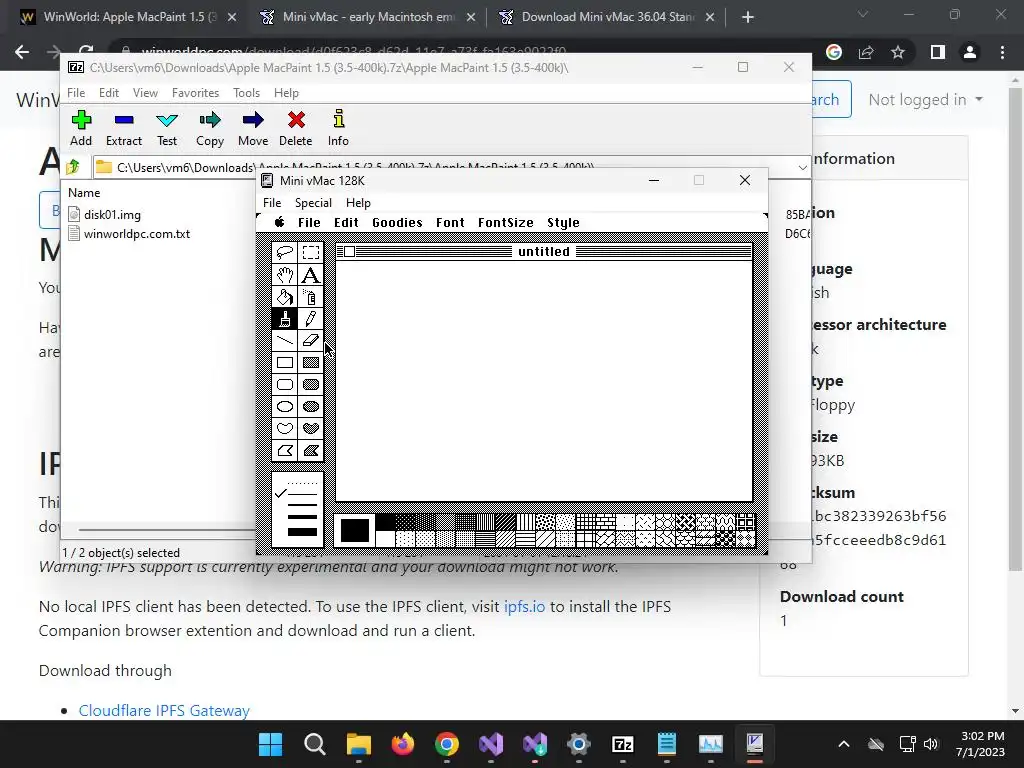Viewport: 1024px width, 768px height.
Task: Show hidden system tray icons
Action: (x=844, y=744)
